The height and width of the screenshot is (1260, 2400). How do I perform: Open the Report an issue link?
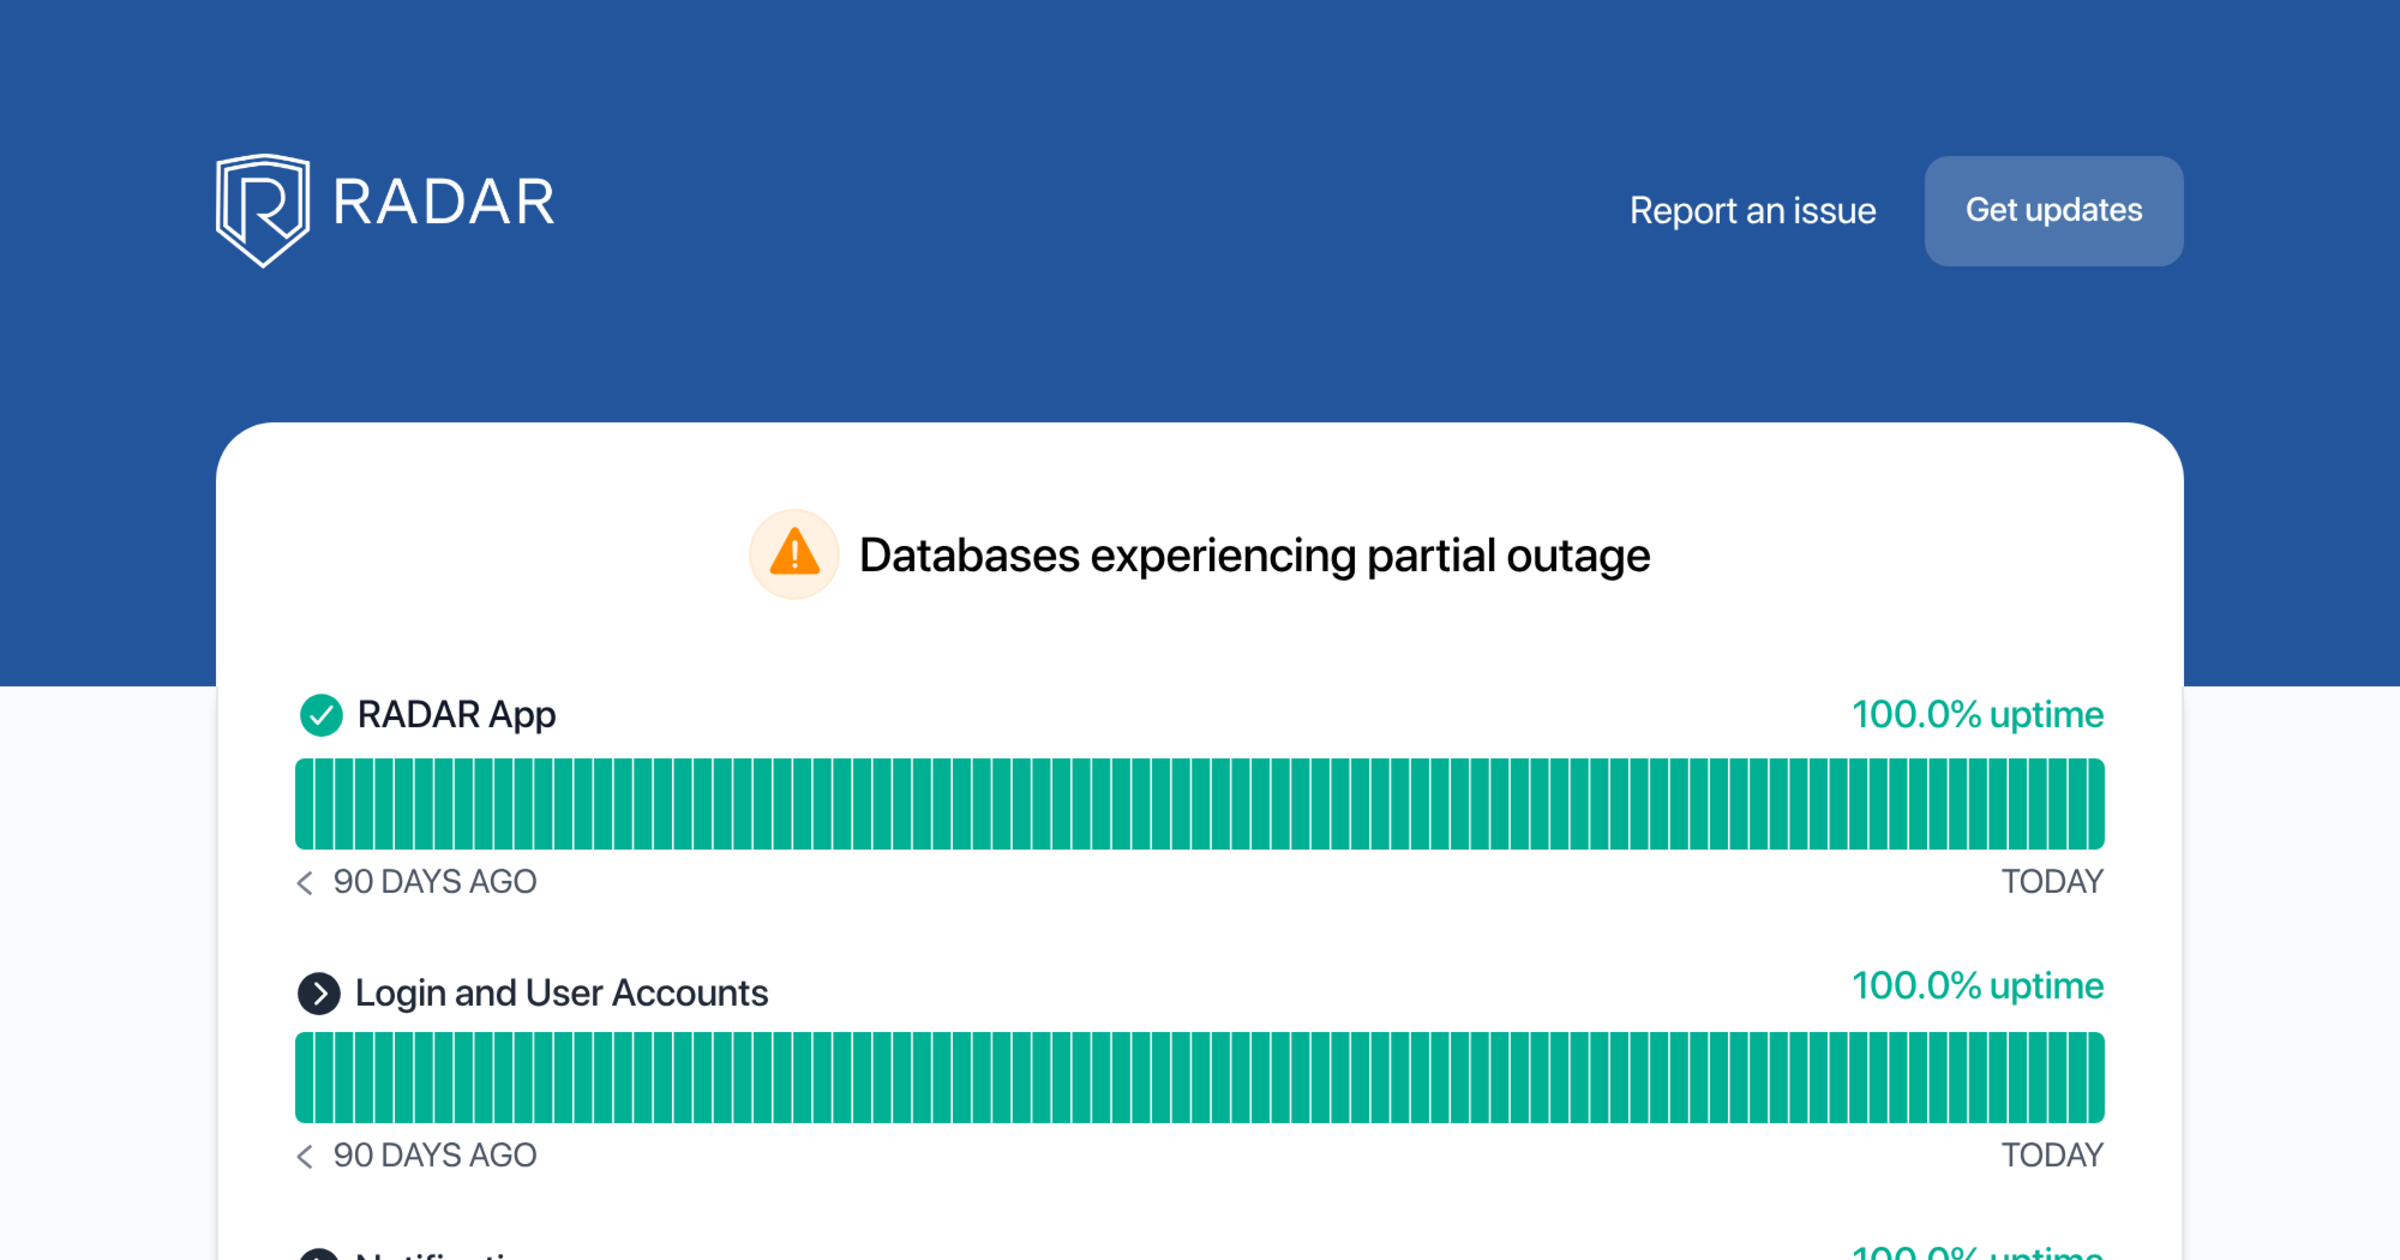pyautogui.click(x=1752, y=210)
